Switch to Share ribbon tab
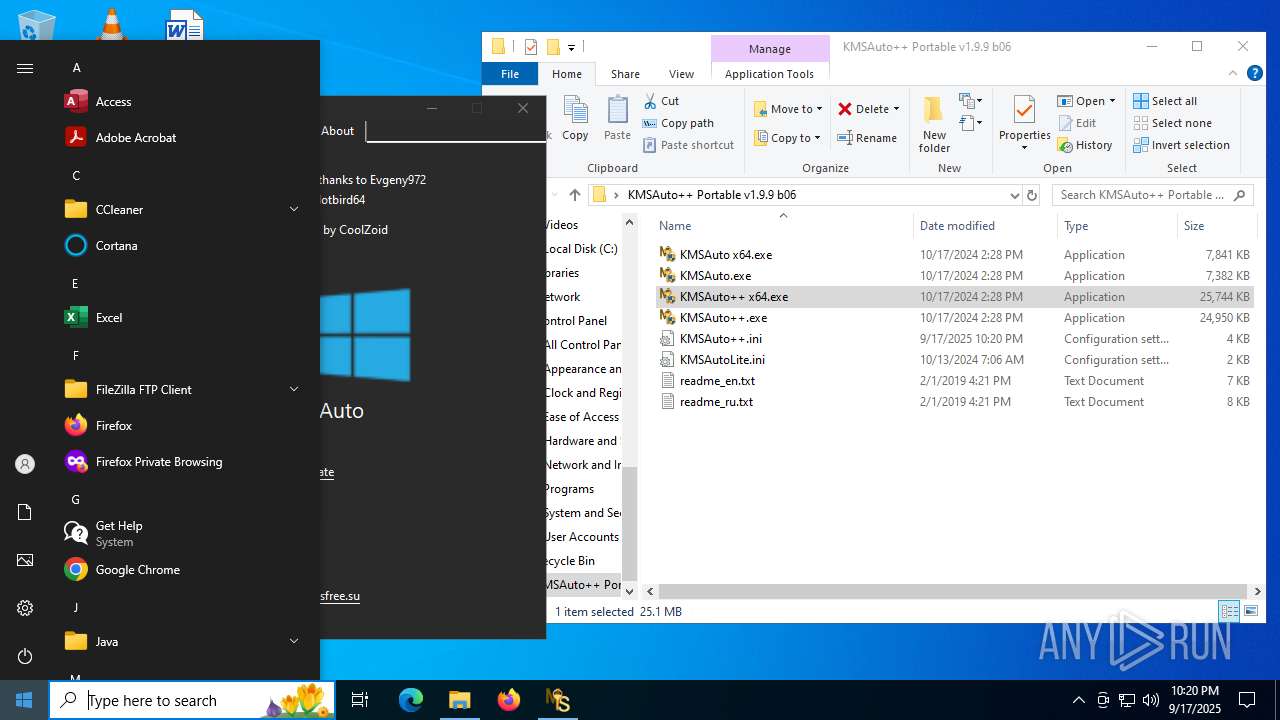This screenshot has height=720, width=1280. pyautogui.click(x=625, y=74)
